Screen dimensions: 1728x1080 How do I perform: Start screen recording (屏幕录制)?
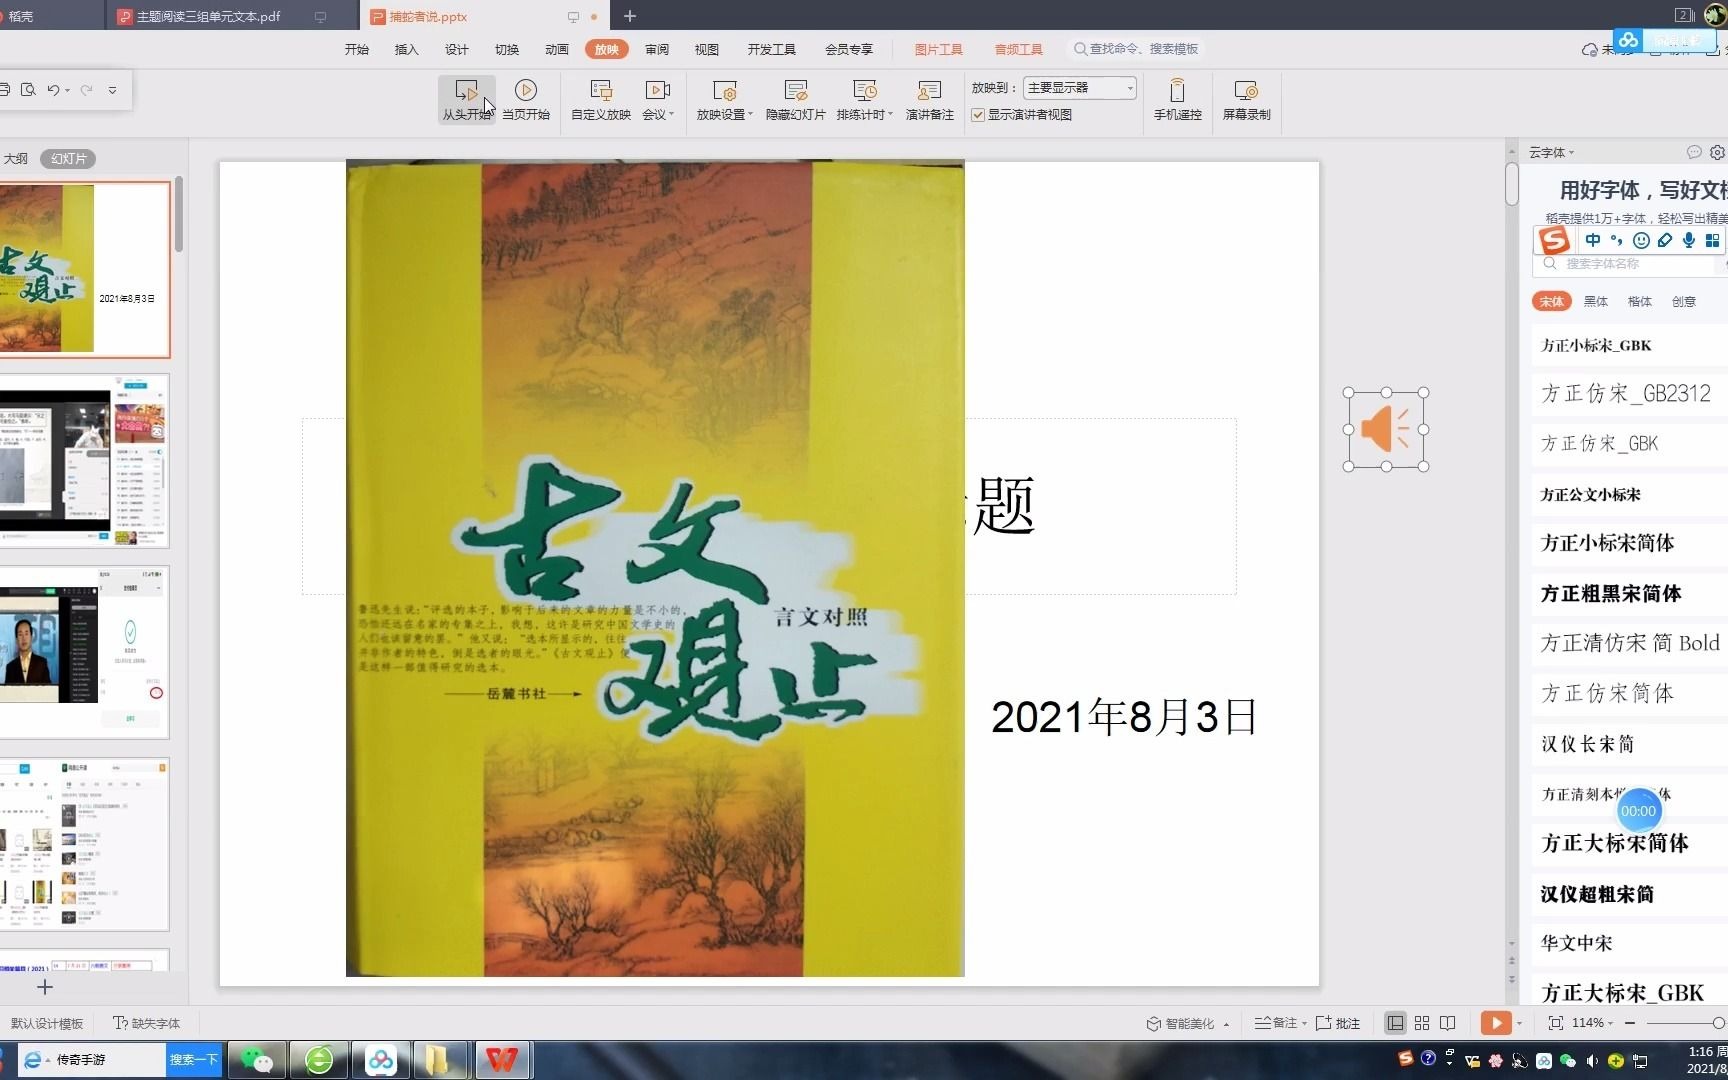[x=1247, y=99]
